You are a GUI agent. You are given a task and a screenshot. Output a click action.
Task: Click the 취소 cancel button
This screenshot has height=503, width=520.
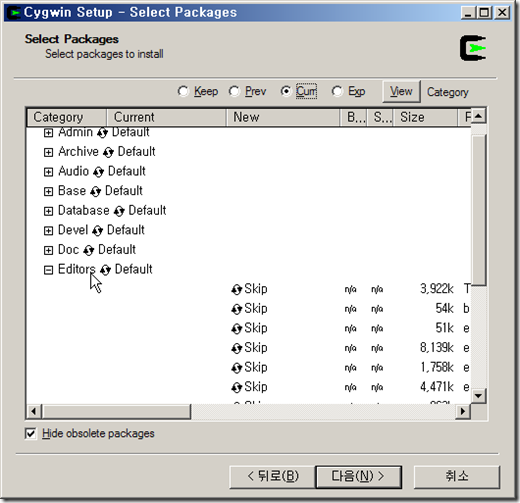(457, 477)
